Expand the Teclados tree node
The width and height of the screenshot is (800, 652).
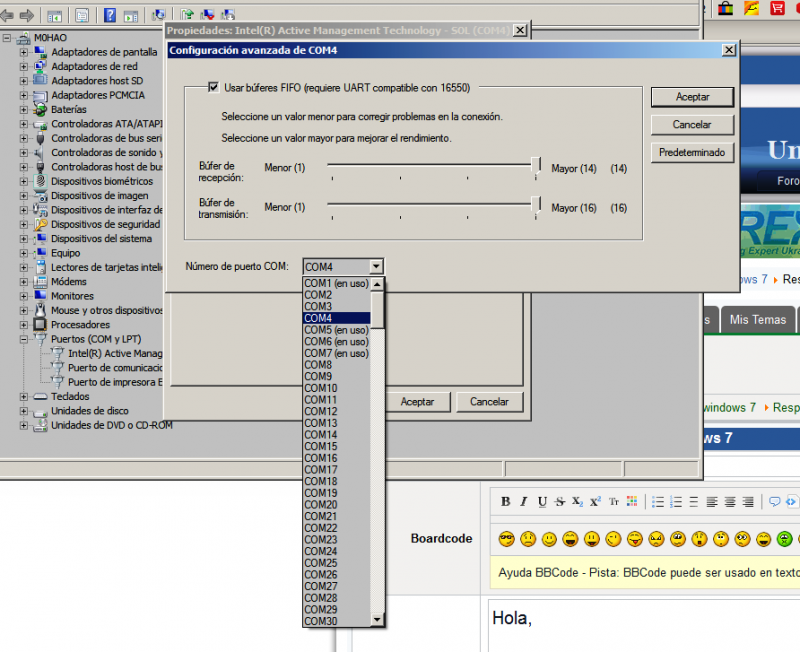tap(23, 396)
